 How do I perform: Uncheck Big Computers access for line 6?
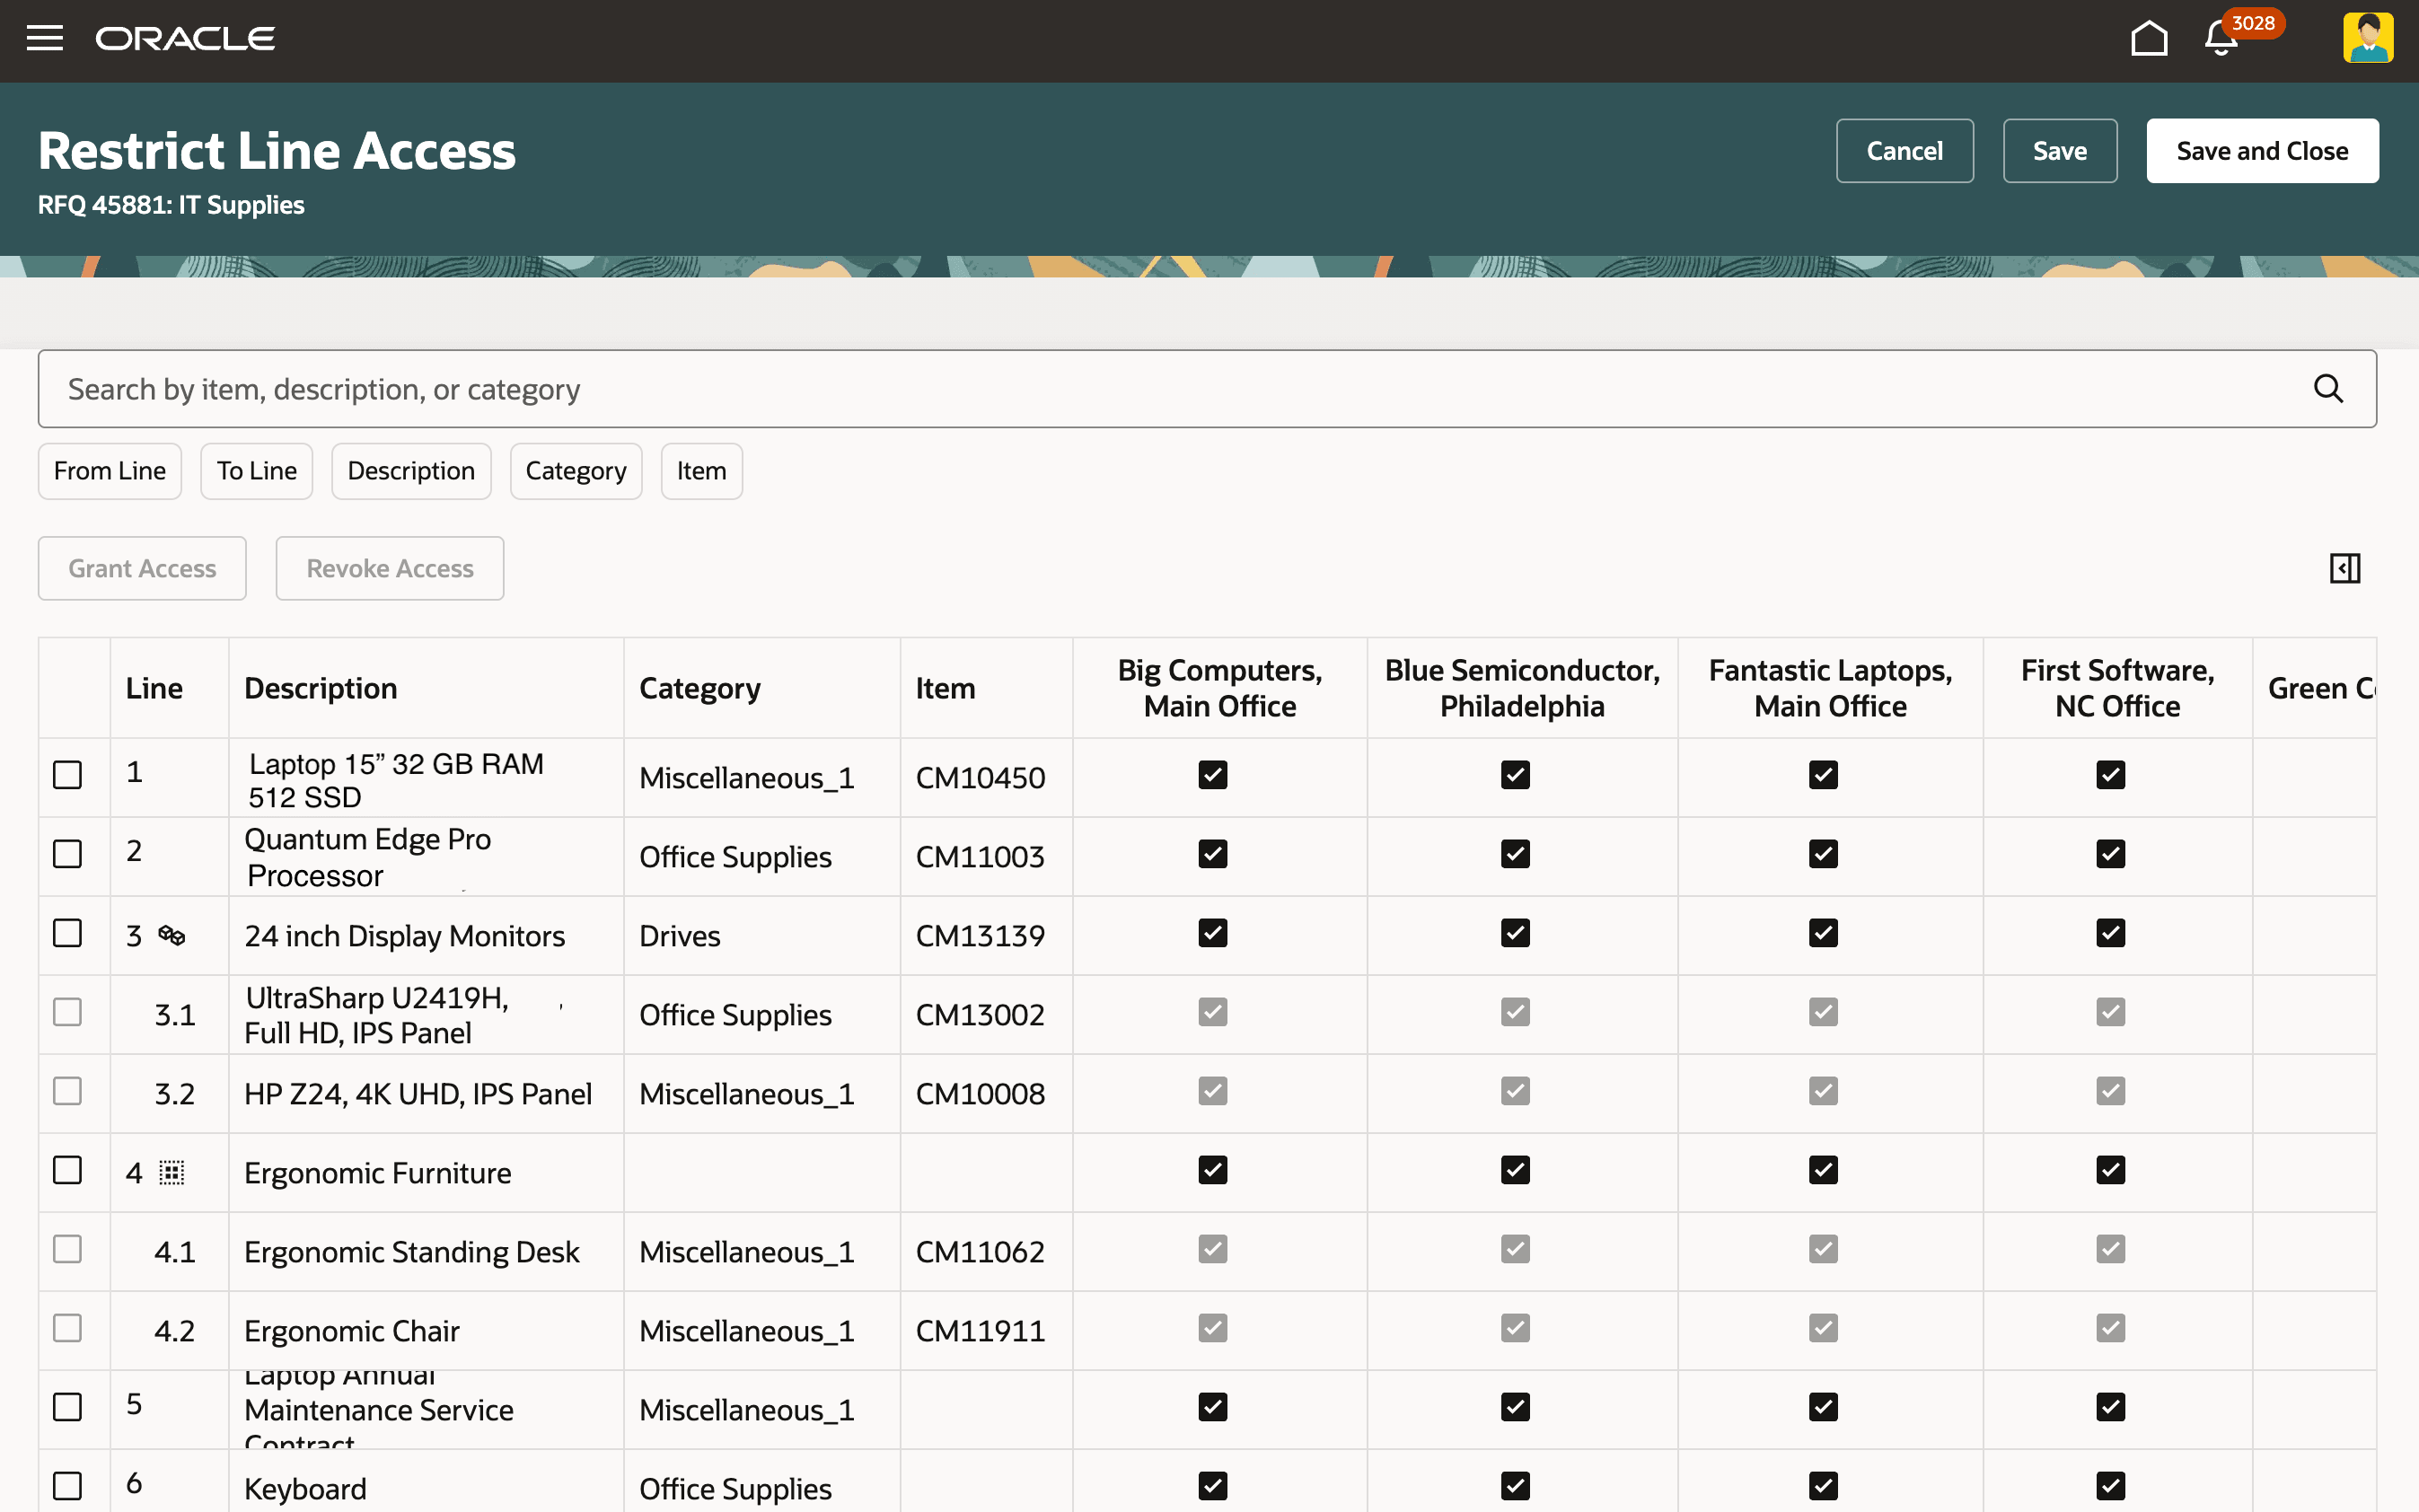(1213, 1486)
